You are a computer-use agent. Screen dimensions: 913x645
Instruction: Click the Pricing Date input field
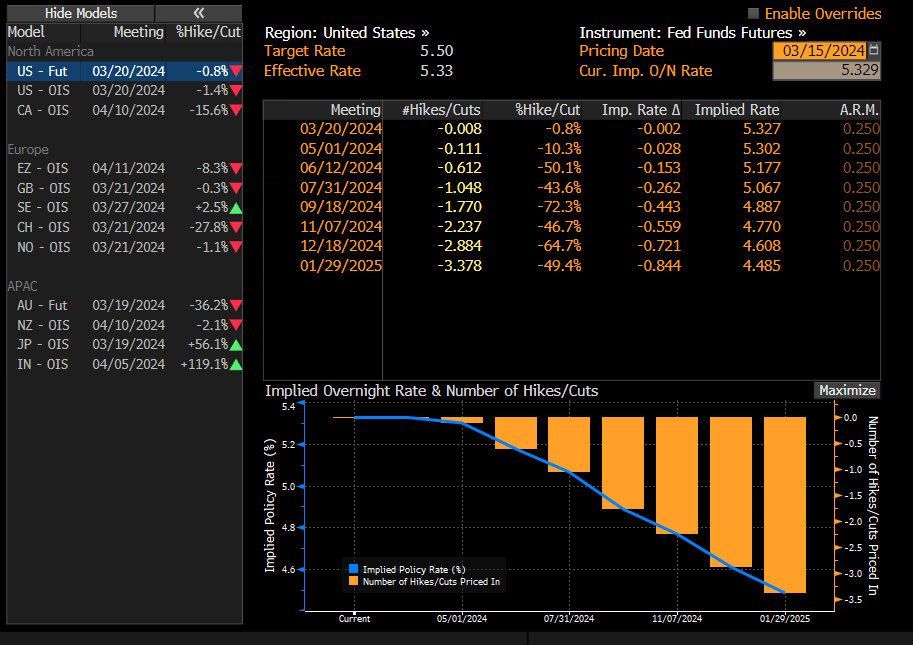[819, 50]
